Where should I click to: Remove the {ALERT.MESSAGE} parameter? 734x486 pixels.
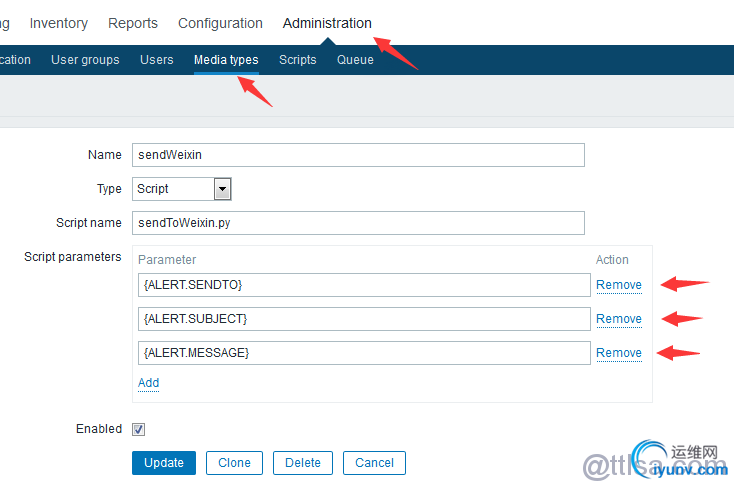click(x=619, y=353)
